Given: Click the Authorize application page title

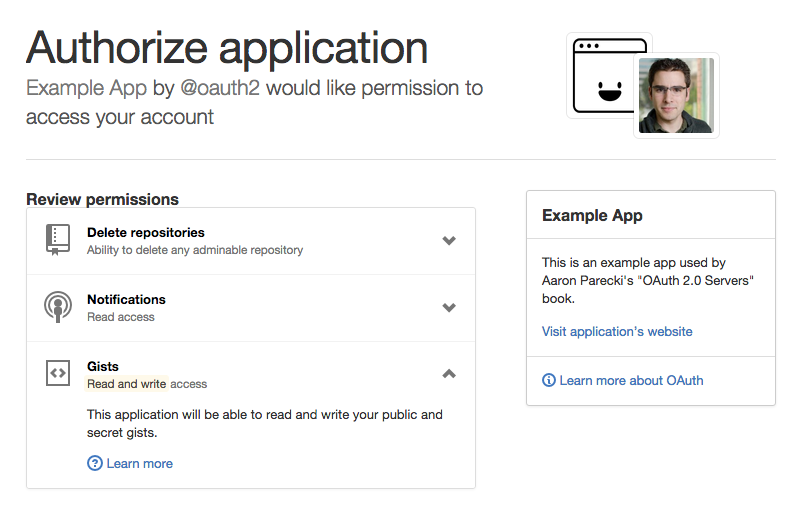Looking at the screenshot, I should pos(227,48).
